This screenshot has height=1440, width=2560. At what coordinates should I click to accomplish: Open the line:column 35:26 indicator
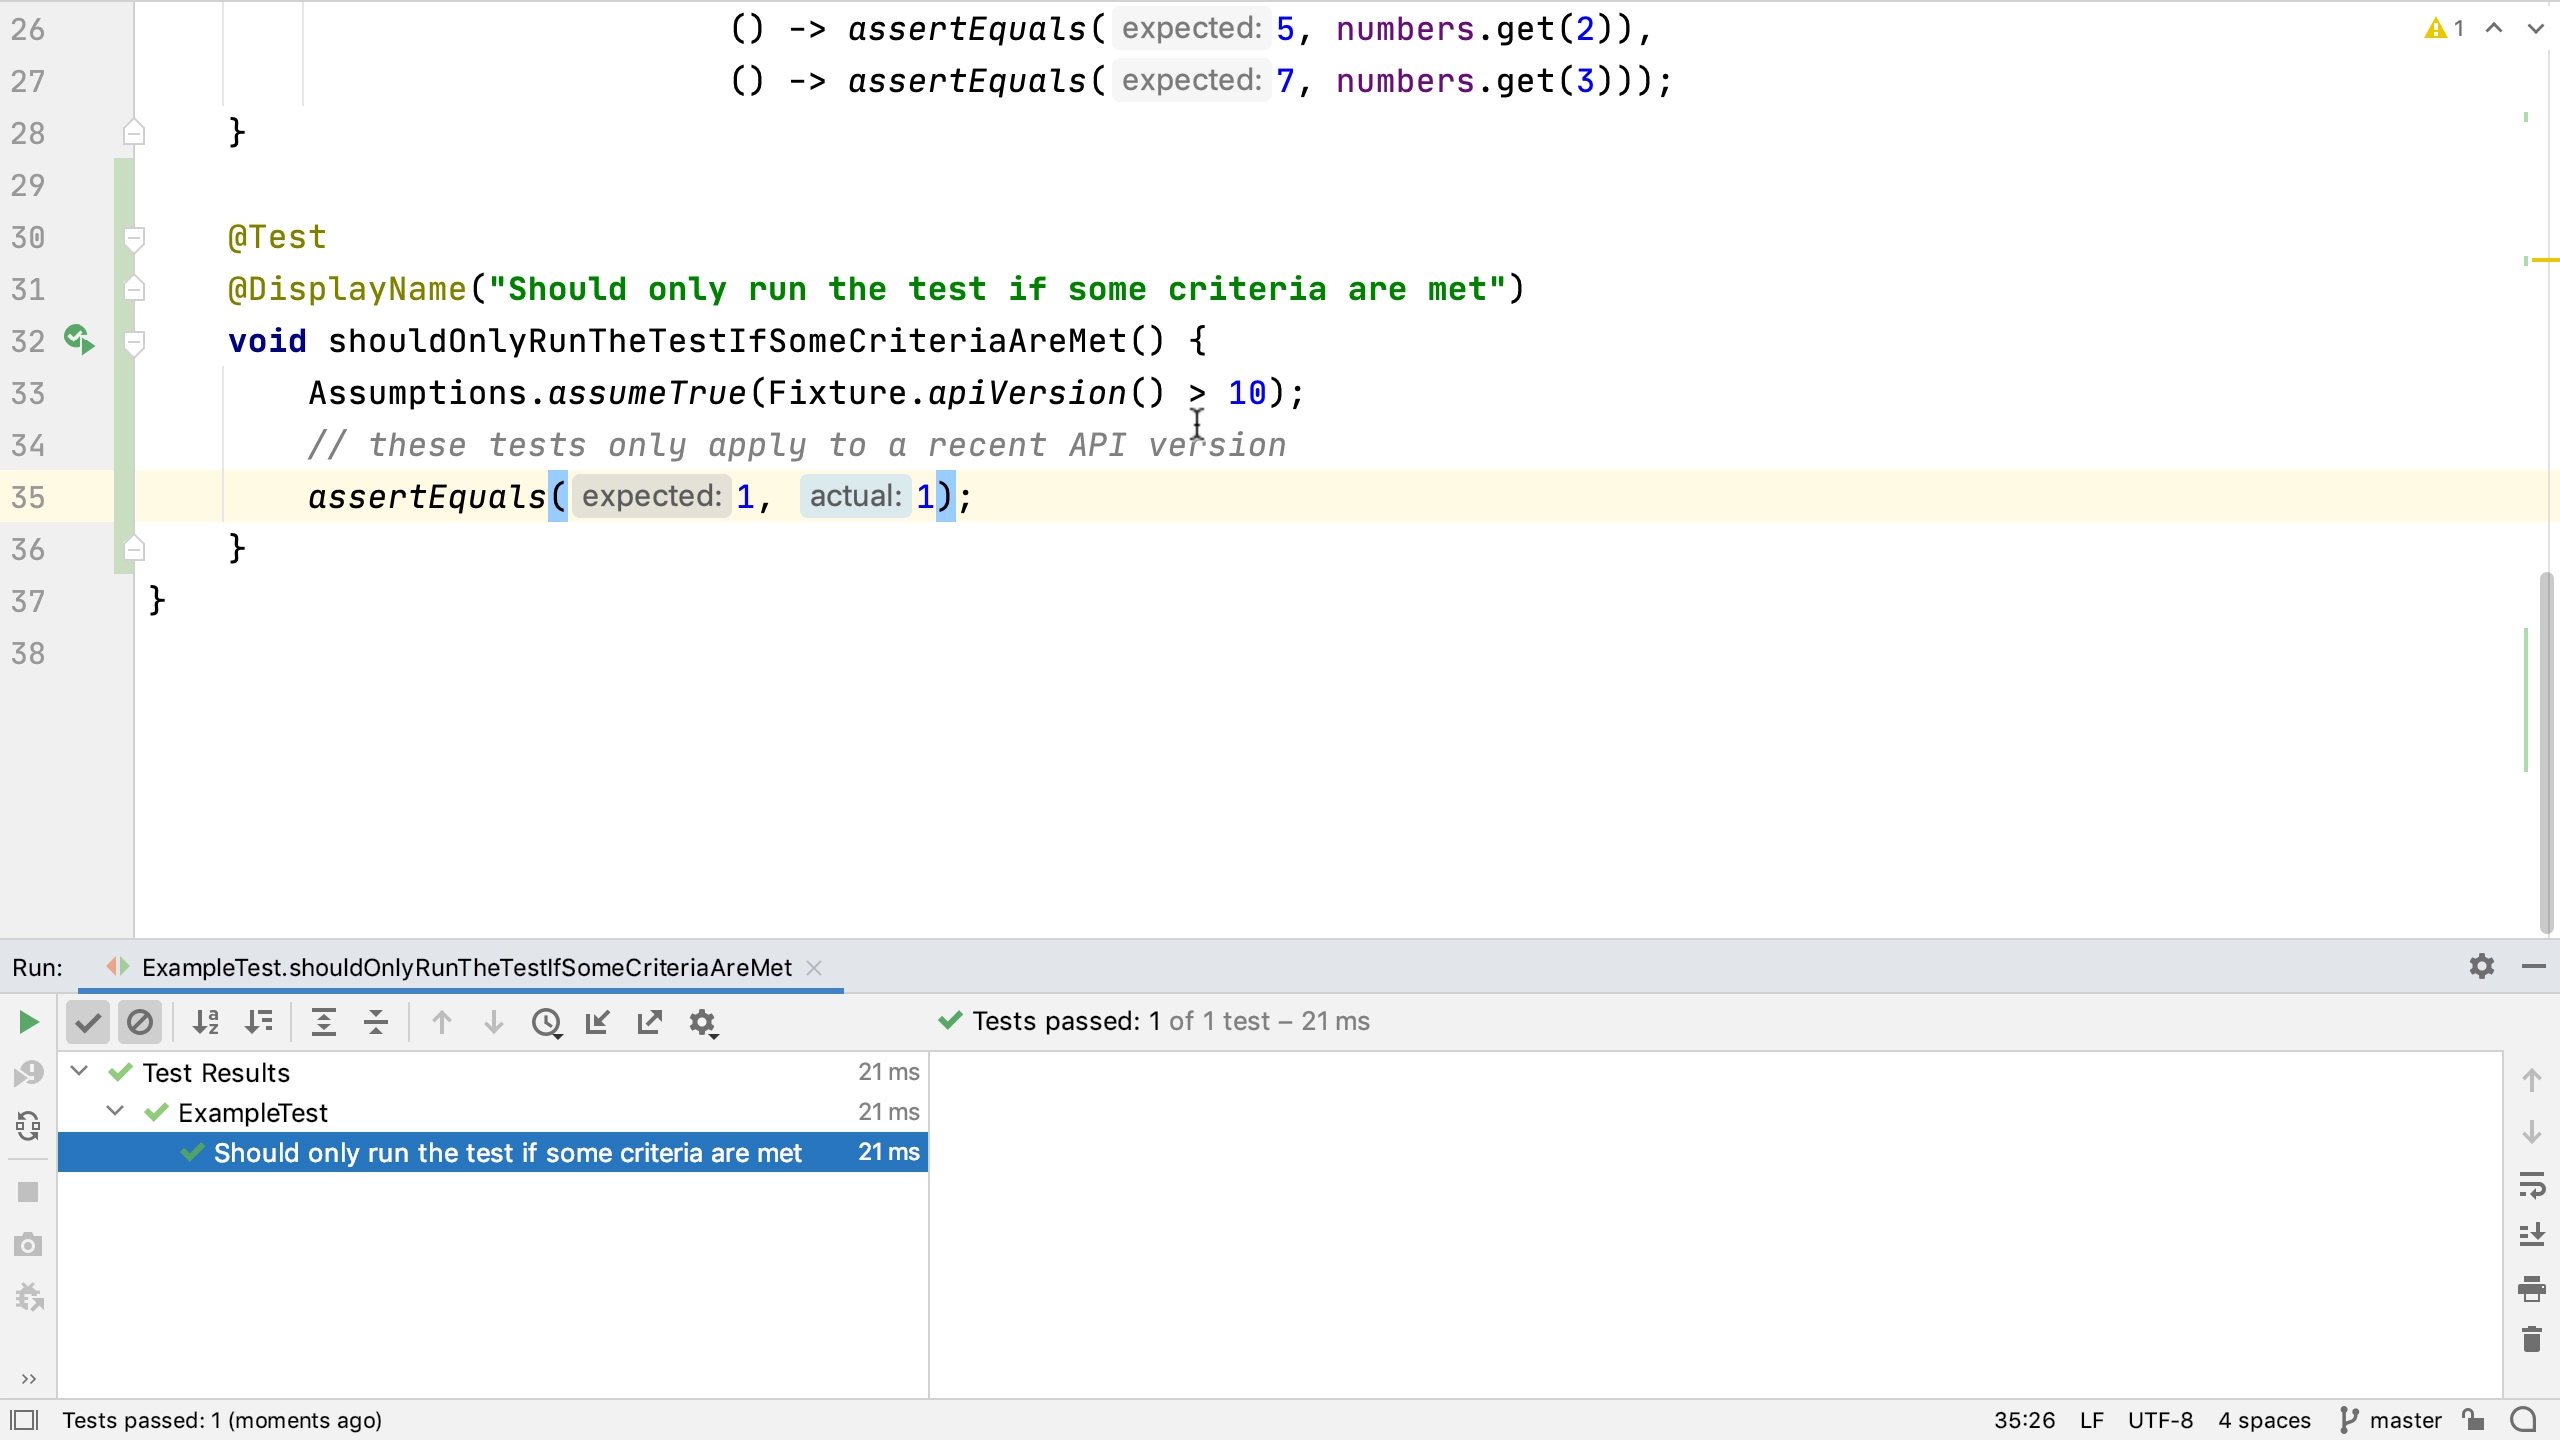click(2024, 1420)
